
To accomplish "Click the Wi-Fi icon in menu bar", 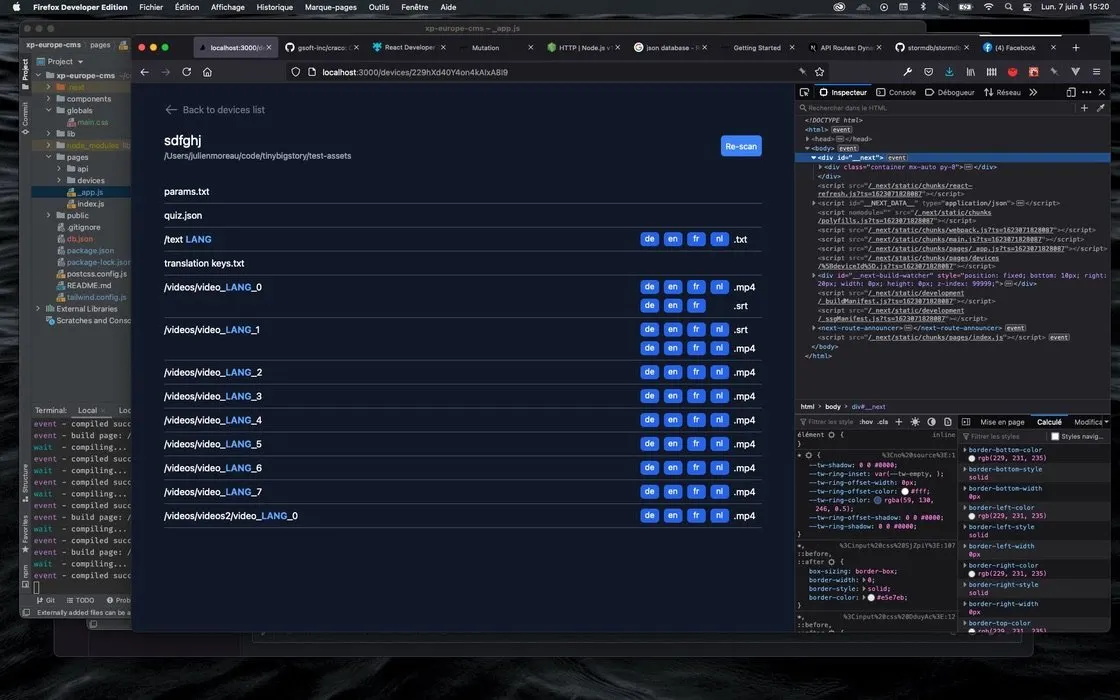I will tap(989, 7).
